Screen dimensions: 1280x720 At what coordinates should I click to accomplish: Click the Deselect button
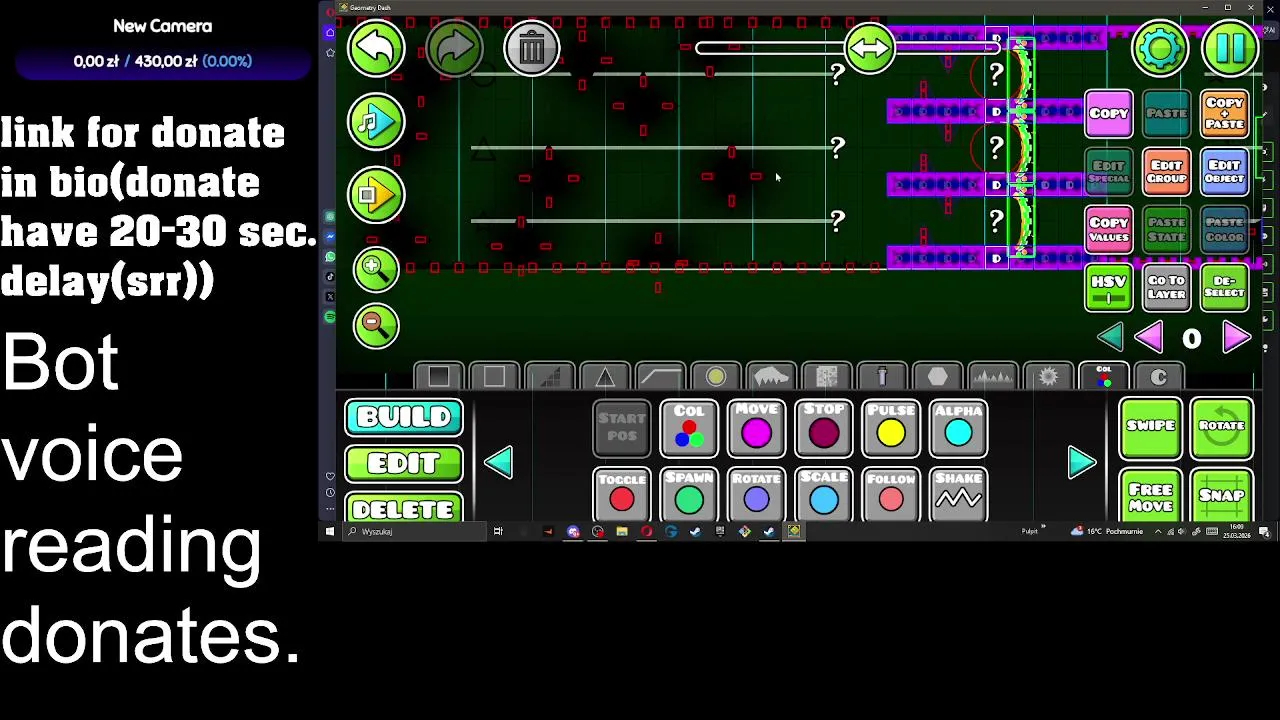tap(1225, 288)
